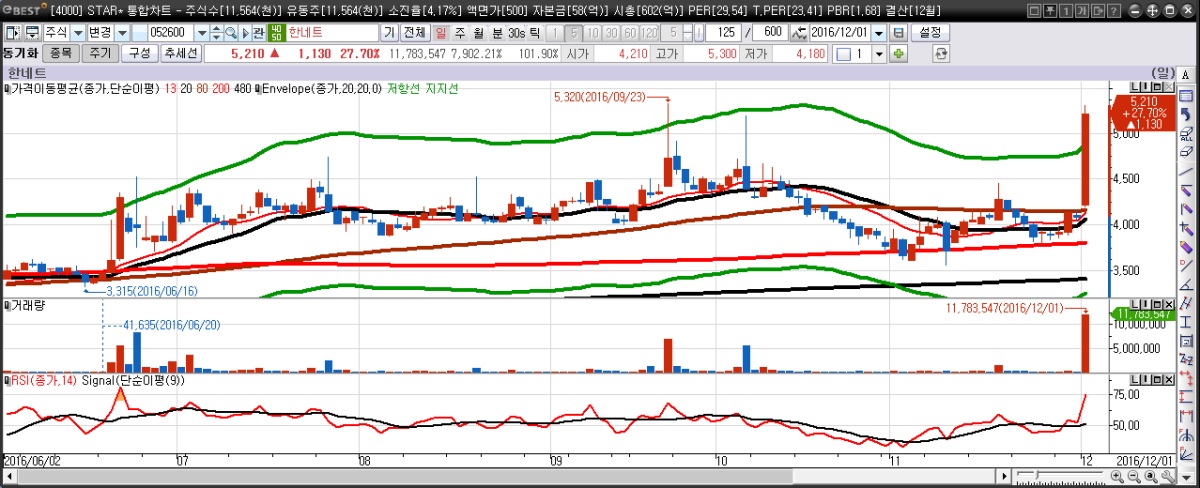Click the stock search magnifier icon
The width and height of the screenshot is (1200, 488).
click(230, 32)
